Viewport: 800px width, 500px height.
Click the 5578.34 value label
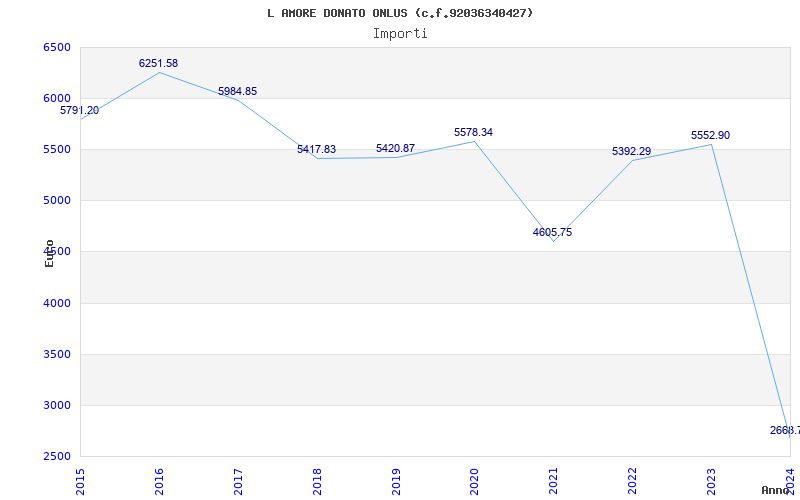tap(473, 132)
